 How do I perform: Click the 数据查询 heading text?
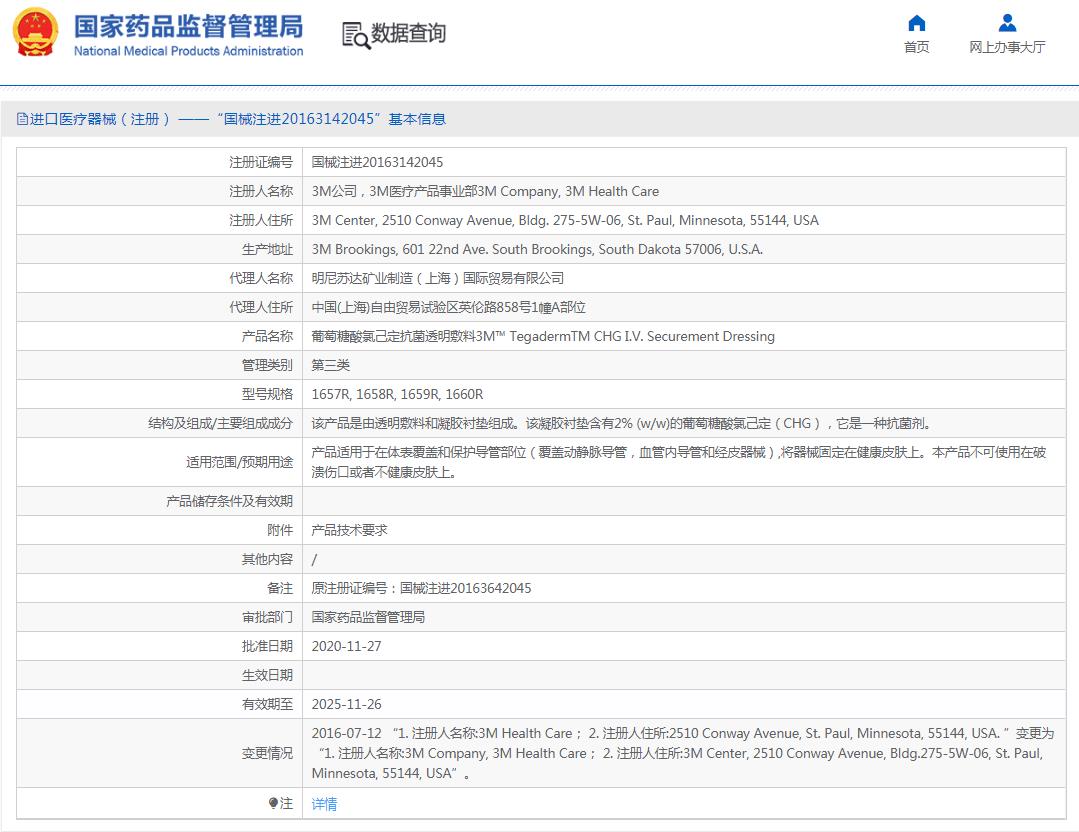click(x=409, y=33)
